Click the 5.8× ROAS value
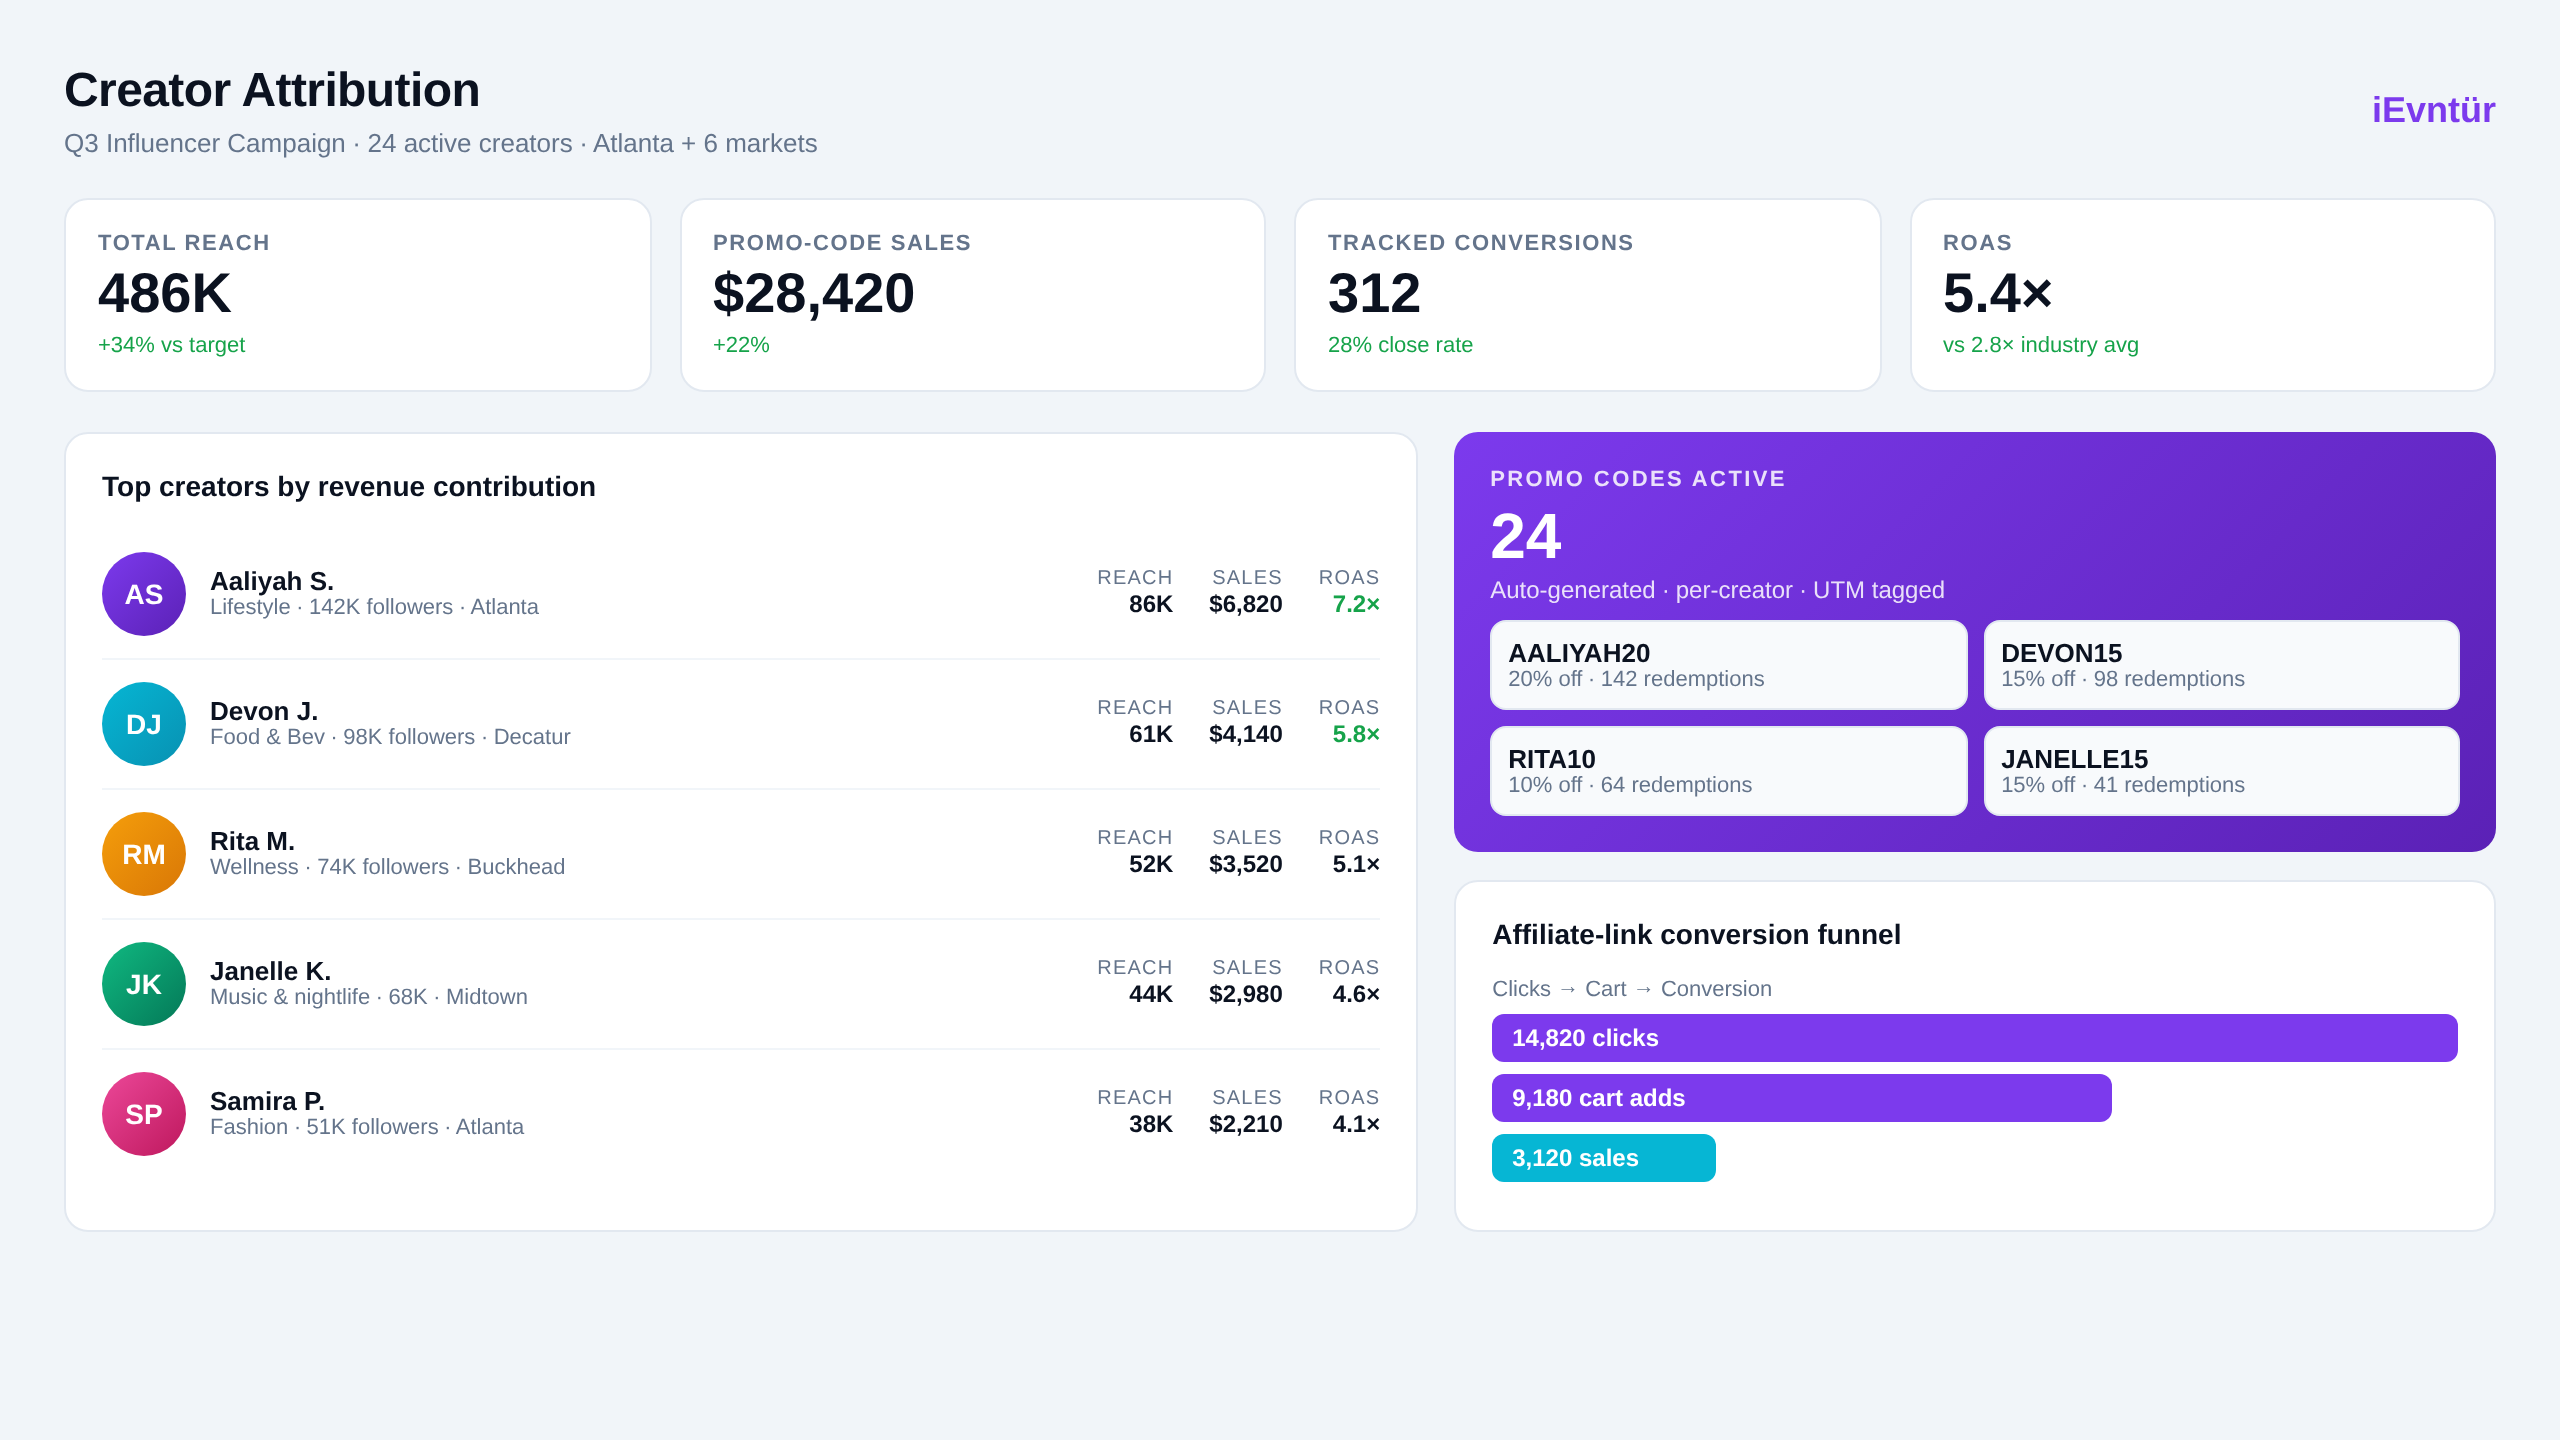 [x=1356, y=734]
